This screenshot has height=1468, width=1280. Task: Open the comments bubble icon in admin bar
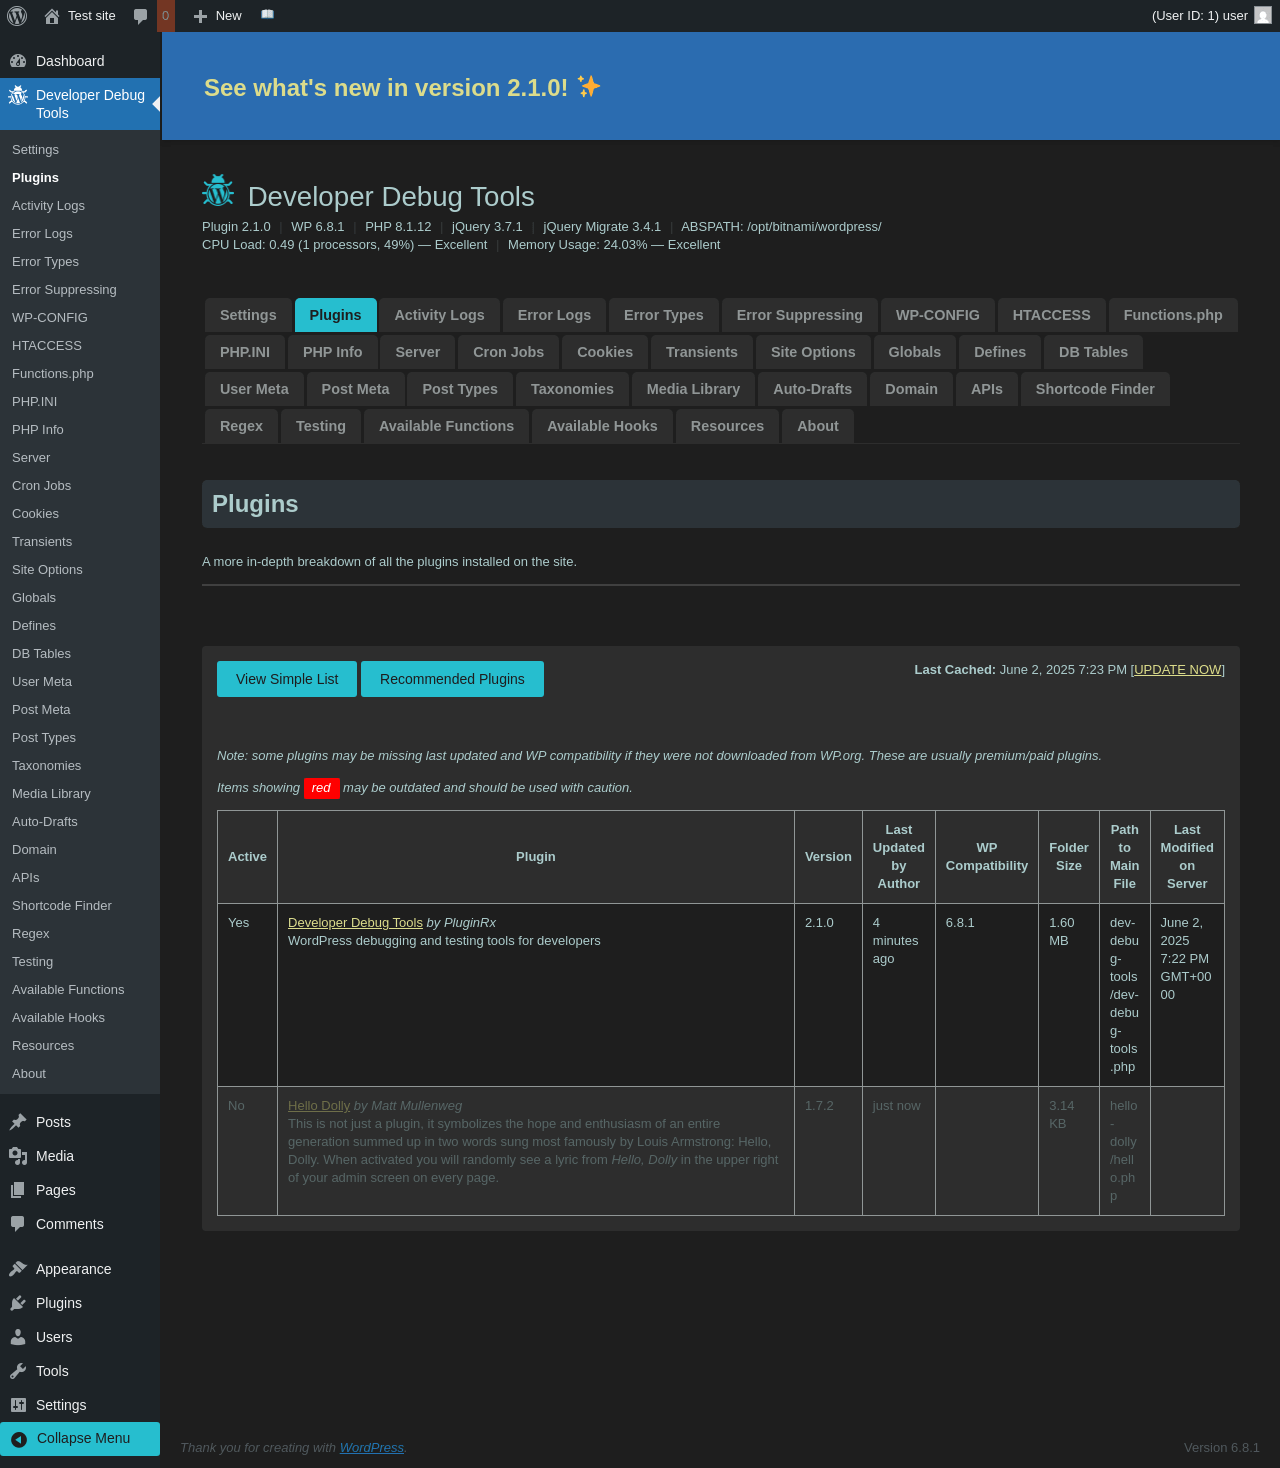(x=141, y=16)
